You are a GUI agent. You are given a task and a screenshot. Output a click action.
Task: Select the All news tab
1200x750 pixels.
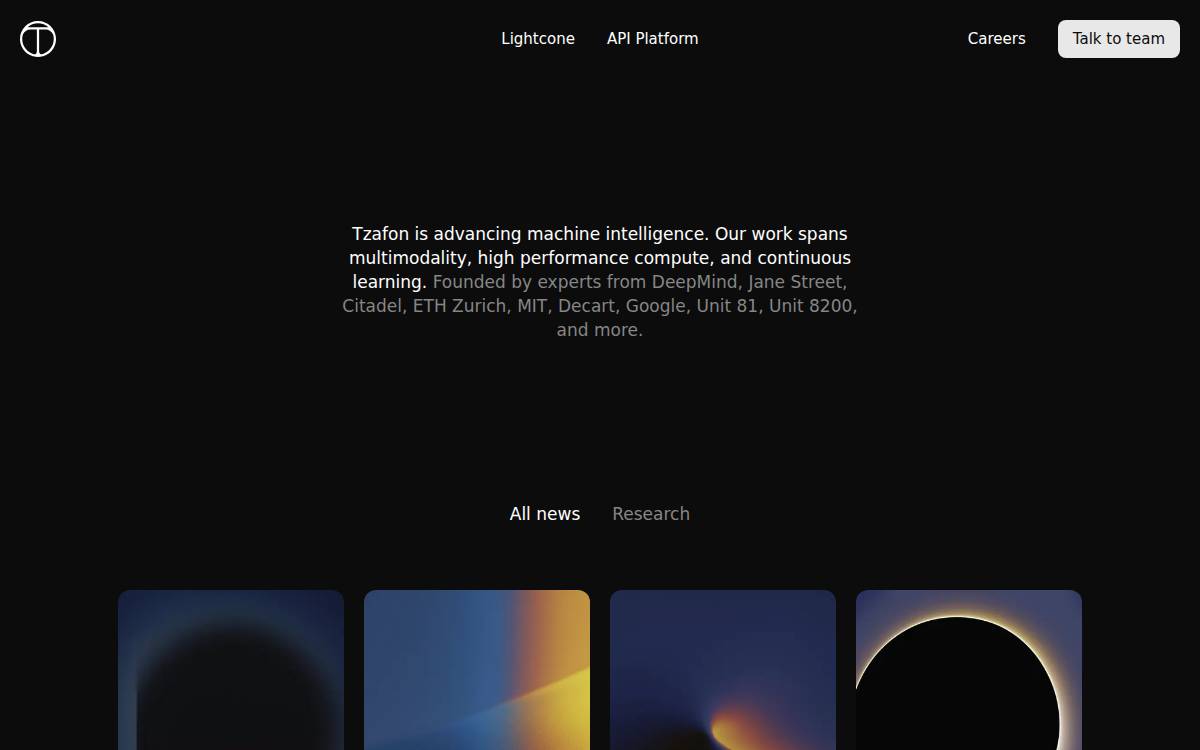coord(545,514)
